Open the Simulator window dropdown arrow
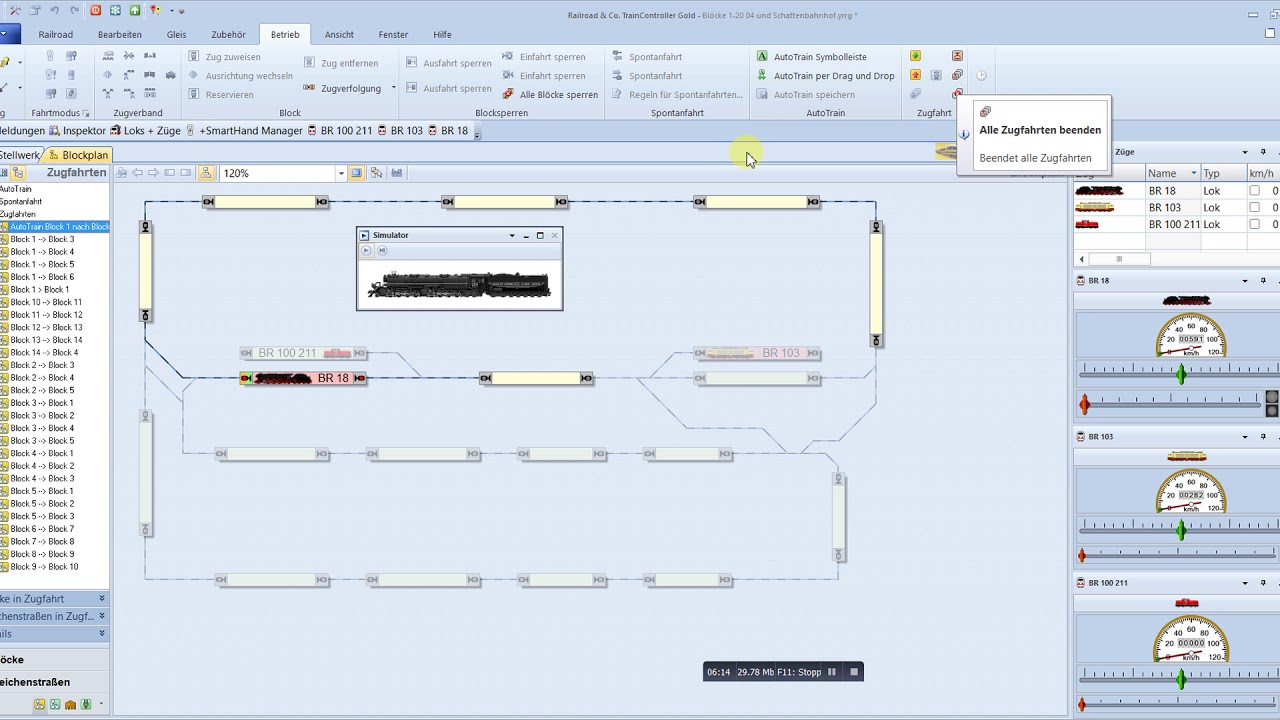The width and height of the screenshot is (1280, 720). point(512,236)
